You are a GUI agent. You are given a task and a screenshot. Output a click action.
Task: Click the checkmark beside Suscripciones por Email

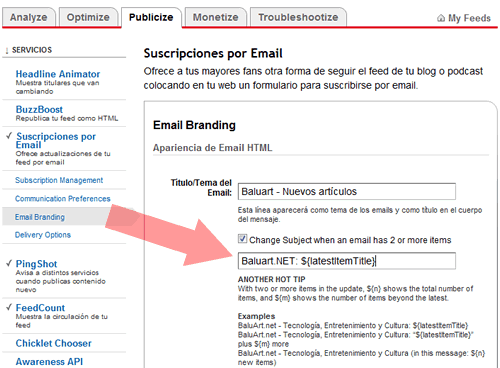[x=9, y=136]
